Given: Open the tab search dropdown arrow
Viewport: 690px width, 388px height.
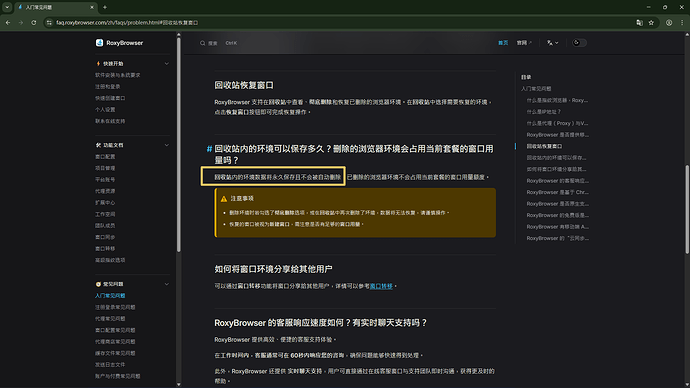Looking at the screenshot, I should pyautogui.click(x=7, y=7).
